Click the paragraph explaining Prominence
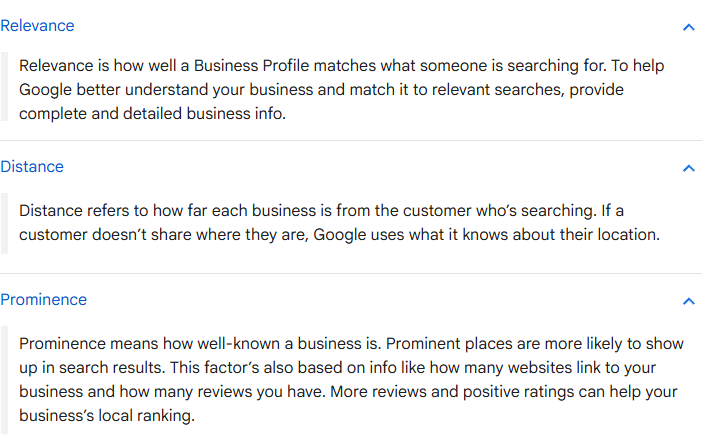 350,380
